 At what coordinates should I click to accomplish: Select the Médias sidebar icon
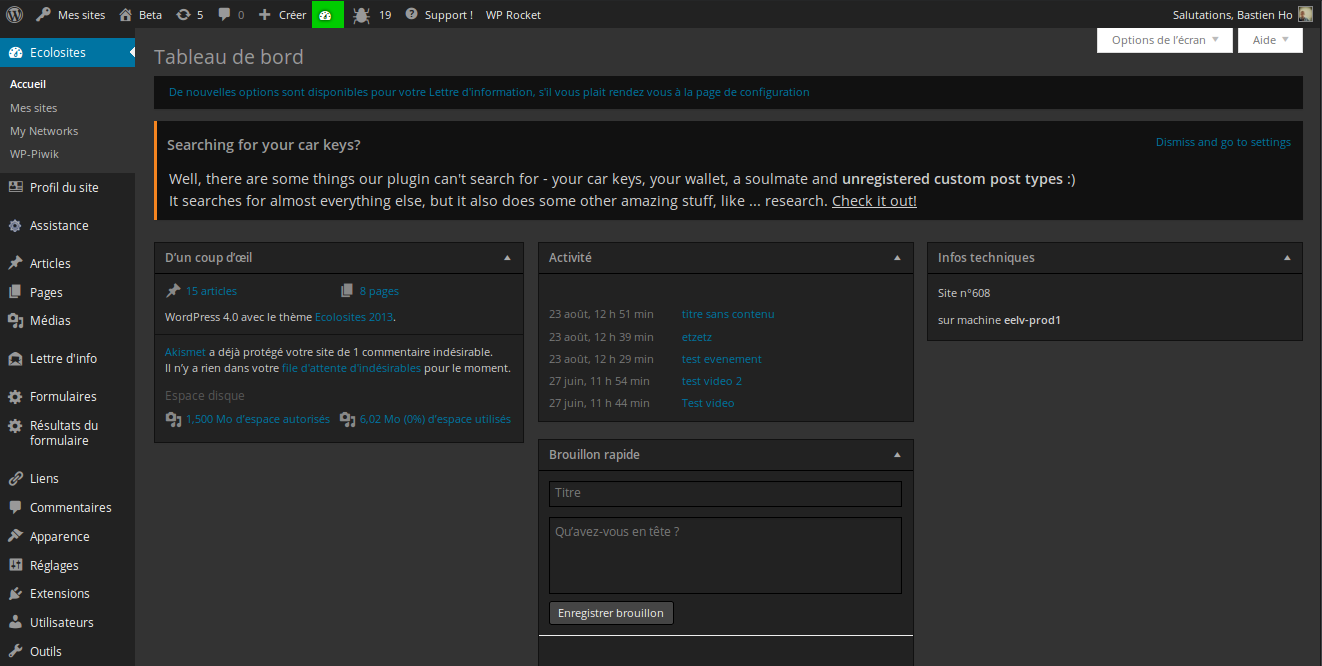(15, 320)
